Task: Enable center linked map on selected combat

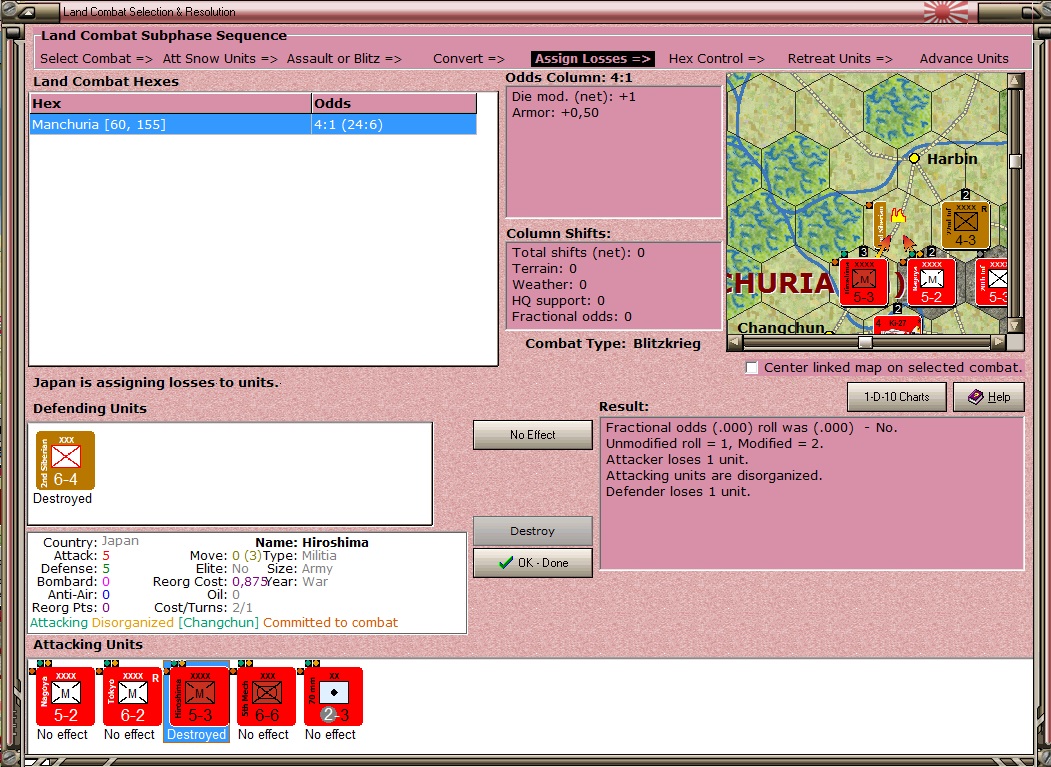Action: pyautogui.click(x=752, y=367)
